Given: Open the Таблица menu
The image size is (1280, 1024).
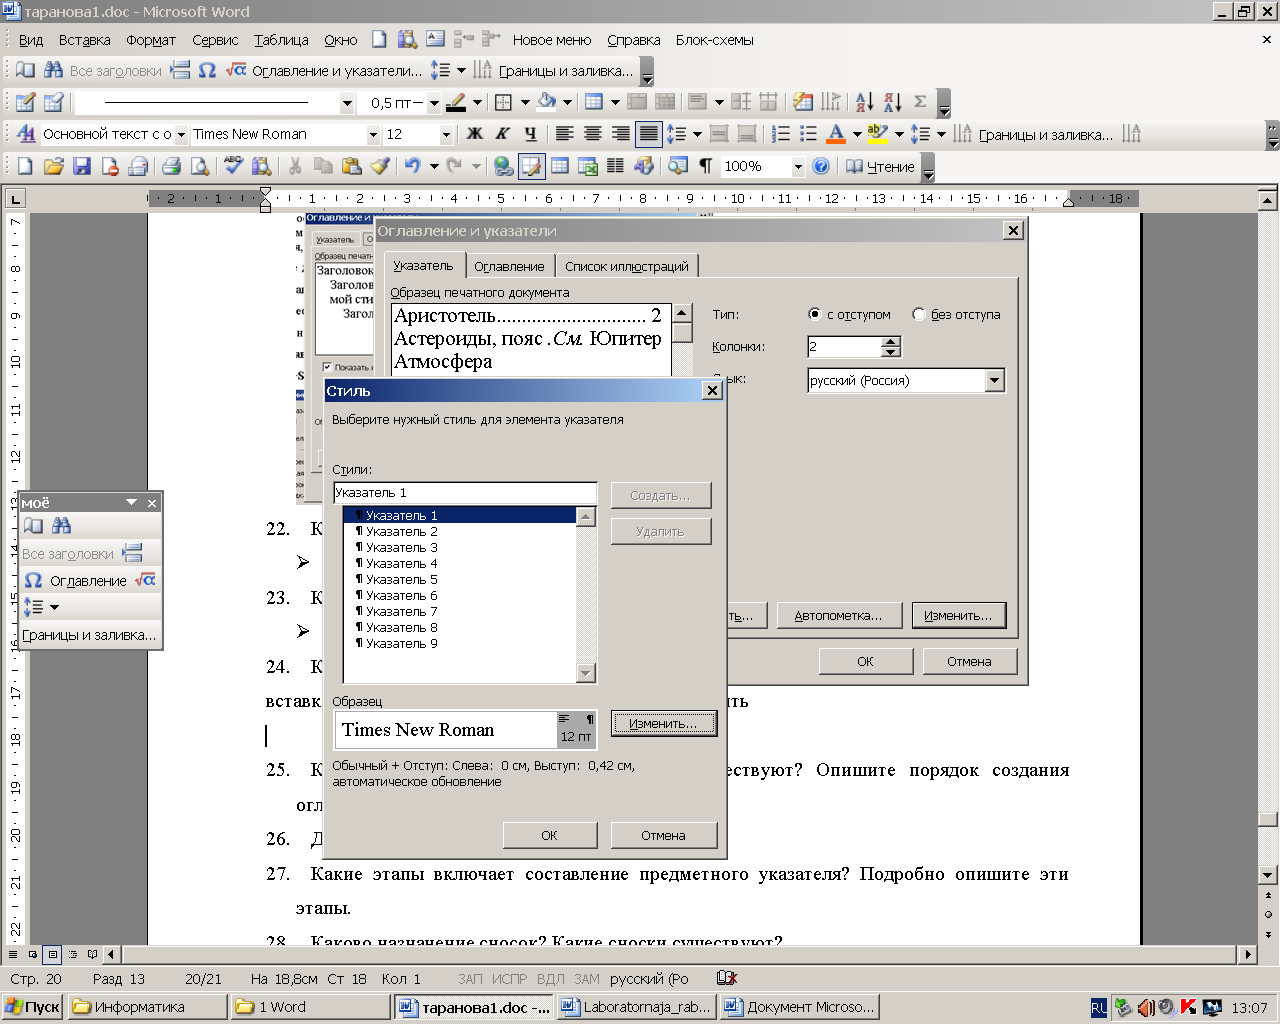Looking at the screenshot, I should pos(281,40).
